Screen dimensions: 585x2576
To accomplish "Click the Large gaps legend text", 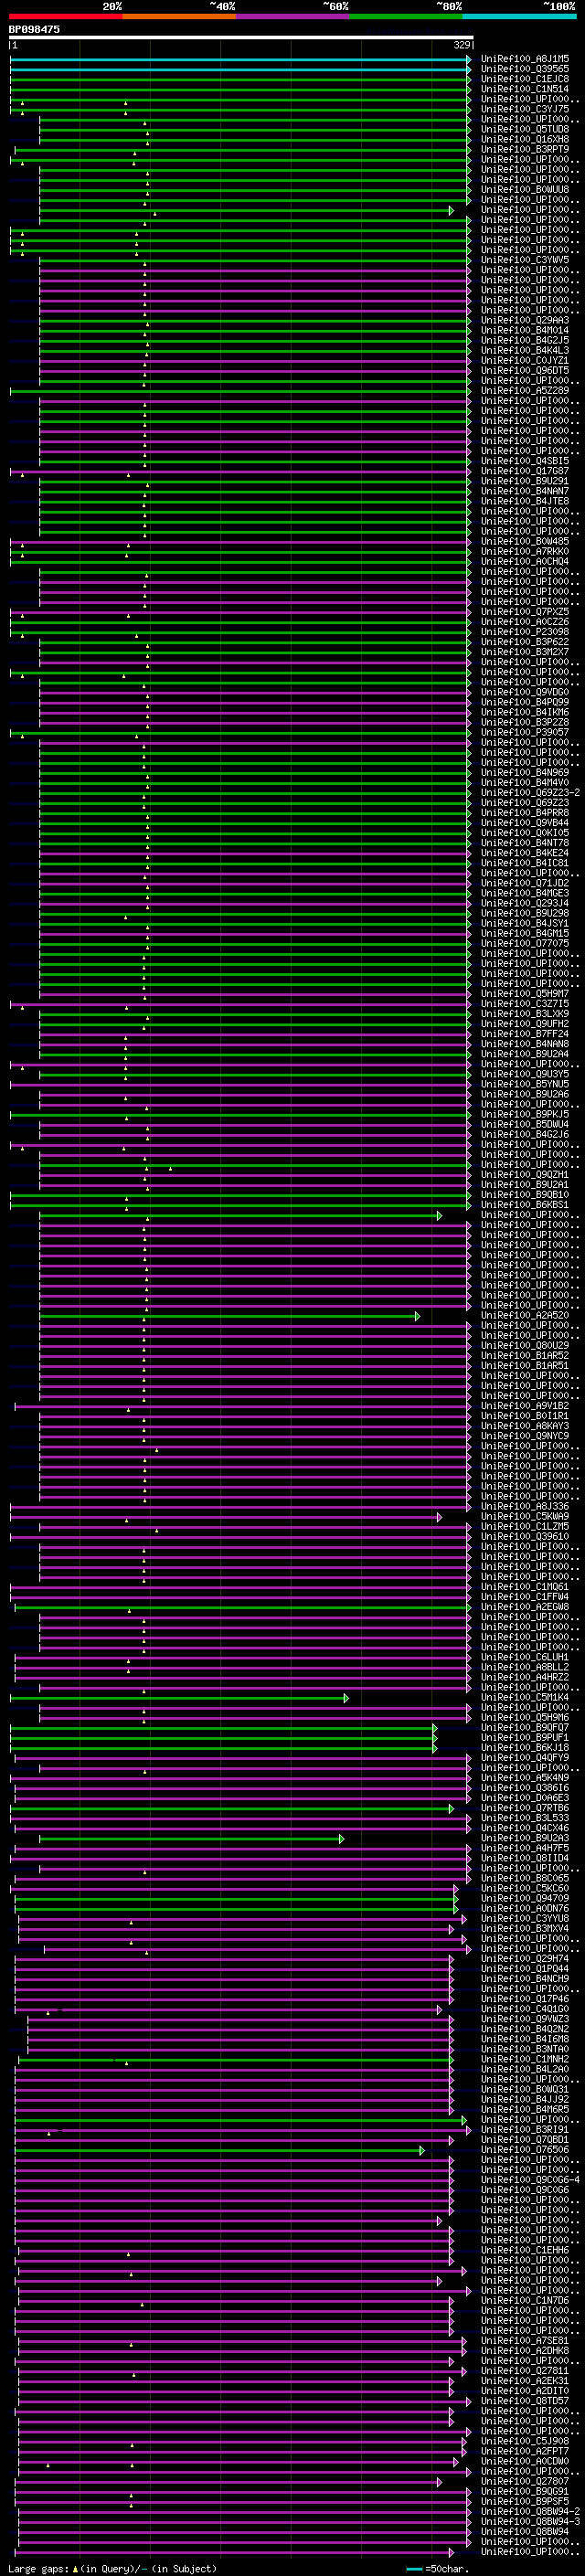I will tap(112, 2569).
